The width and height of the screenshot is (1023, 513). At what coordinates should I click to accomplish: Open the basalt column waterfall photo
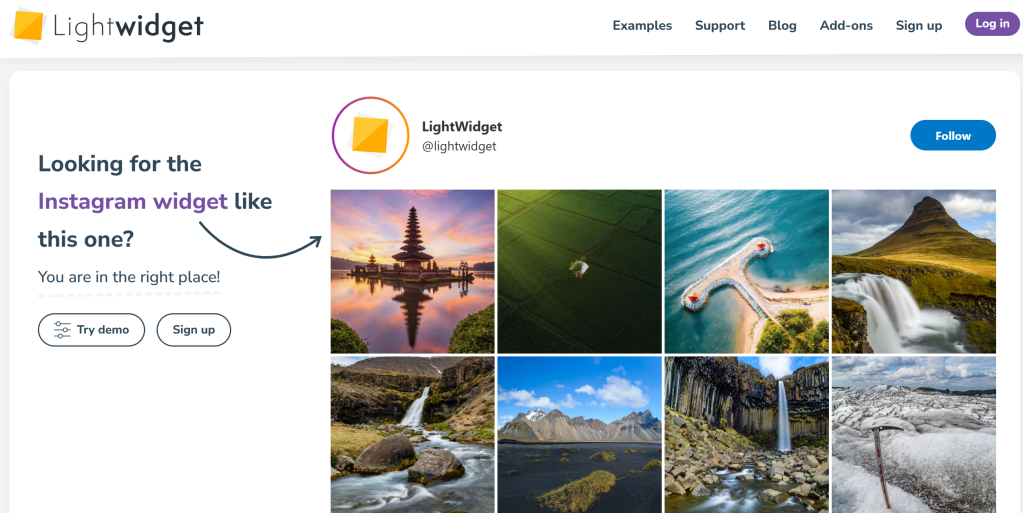tap(746, 435)
